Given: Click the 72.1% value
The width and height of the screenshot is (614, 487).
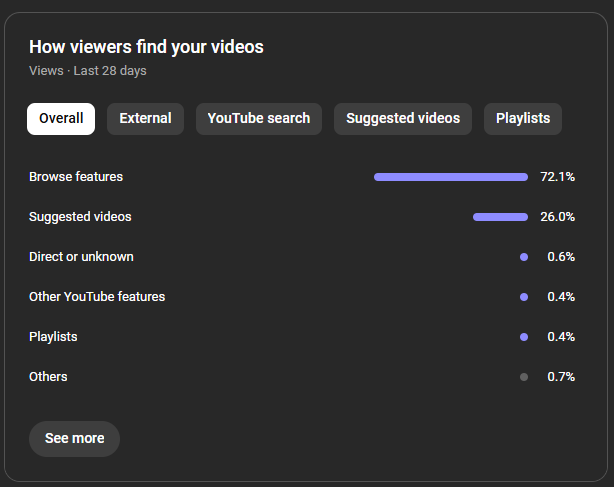Looking at the screenshot, I should (558, 177).
